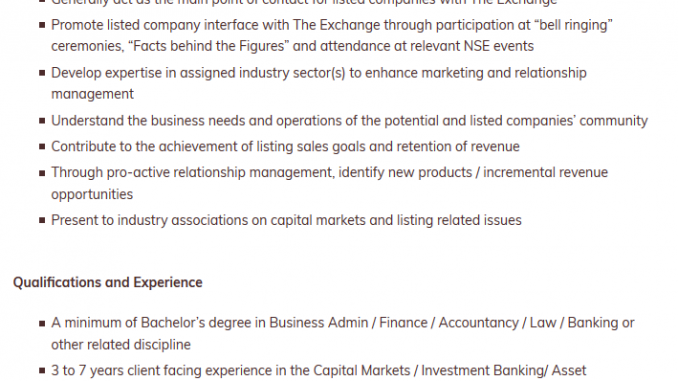678x381 pixels.
Task: Click the bullet before 'Develop expertise in assigned'
Action: (42, 73)
